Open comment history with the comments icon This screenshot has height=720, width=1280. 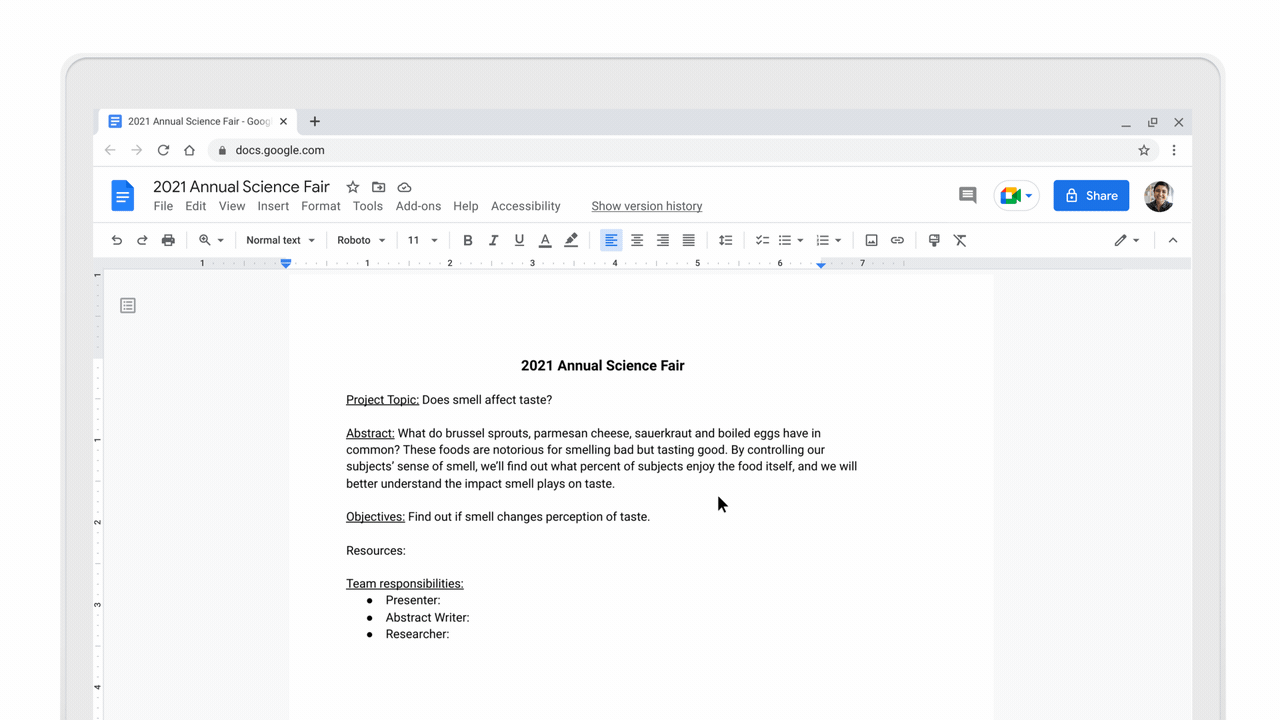(x=967, y=195)
